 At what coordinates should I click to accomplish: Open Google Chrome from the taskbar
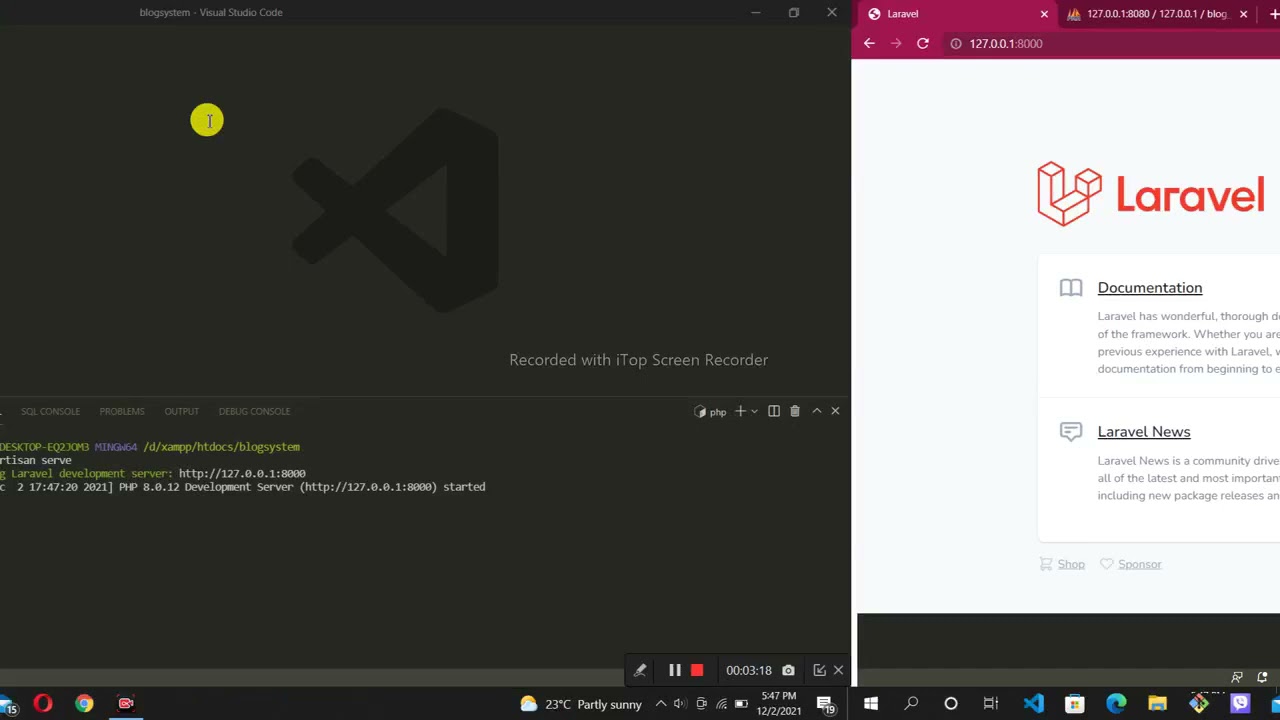point(84,704)
